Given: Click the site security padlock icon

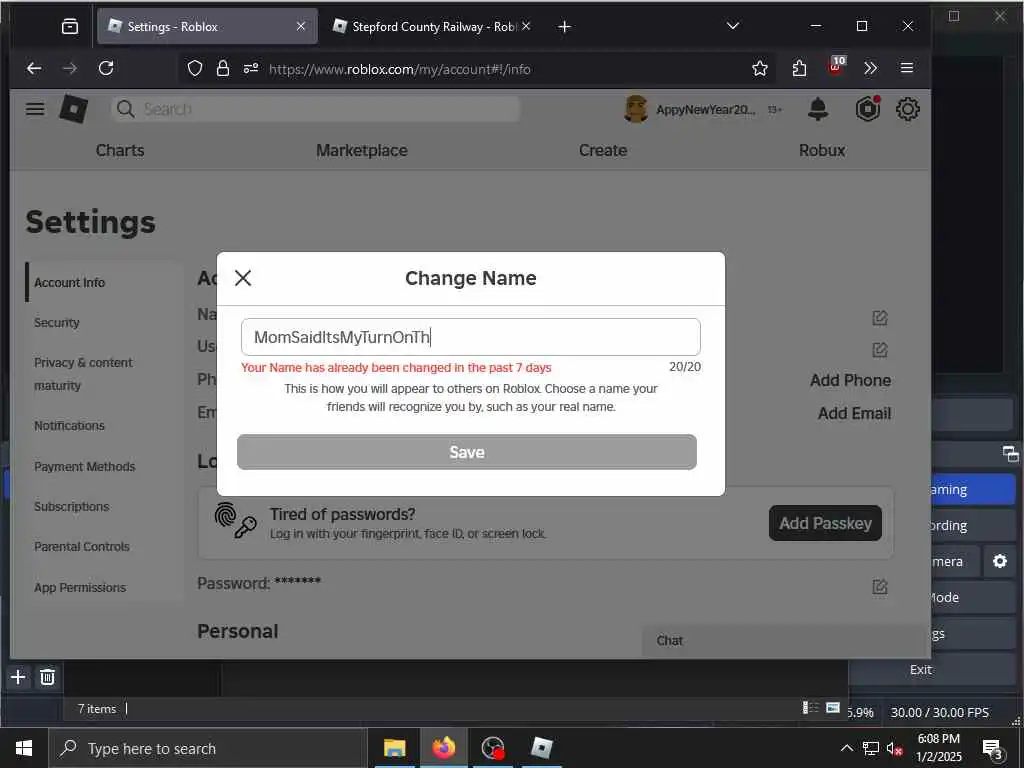Looking at the screenshot, I should pos(223,69).
